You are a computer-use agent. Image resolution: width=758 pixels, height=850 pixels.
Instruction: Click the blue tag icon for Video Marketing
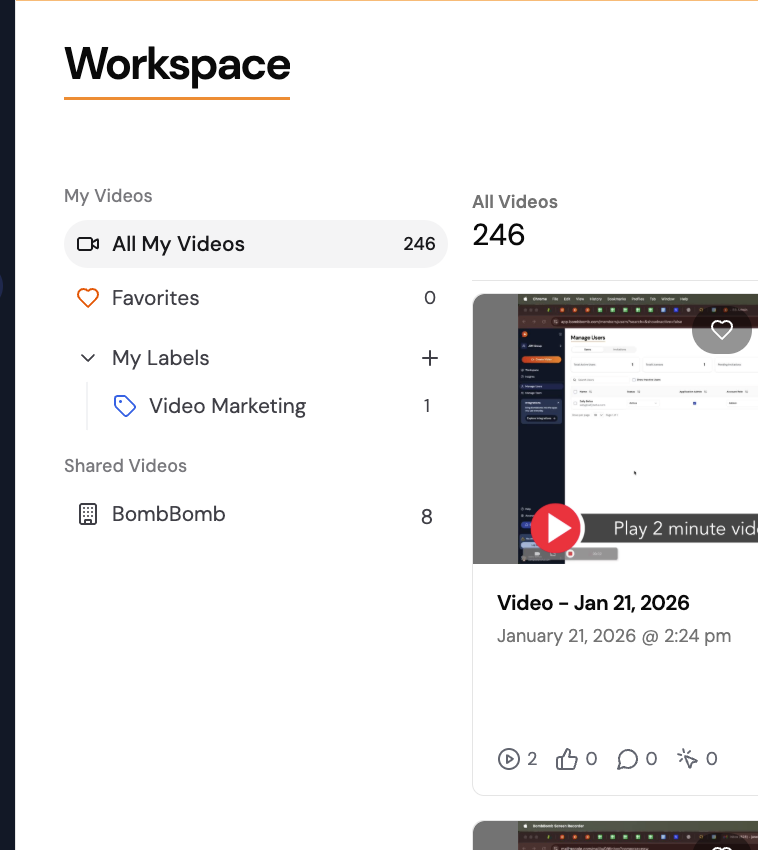point(125,406)
